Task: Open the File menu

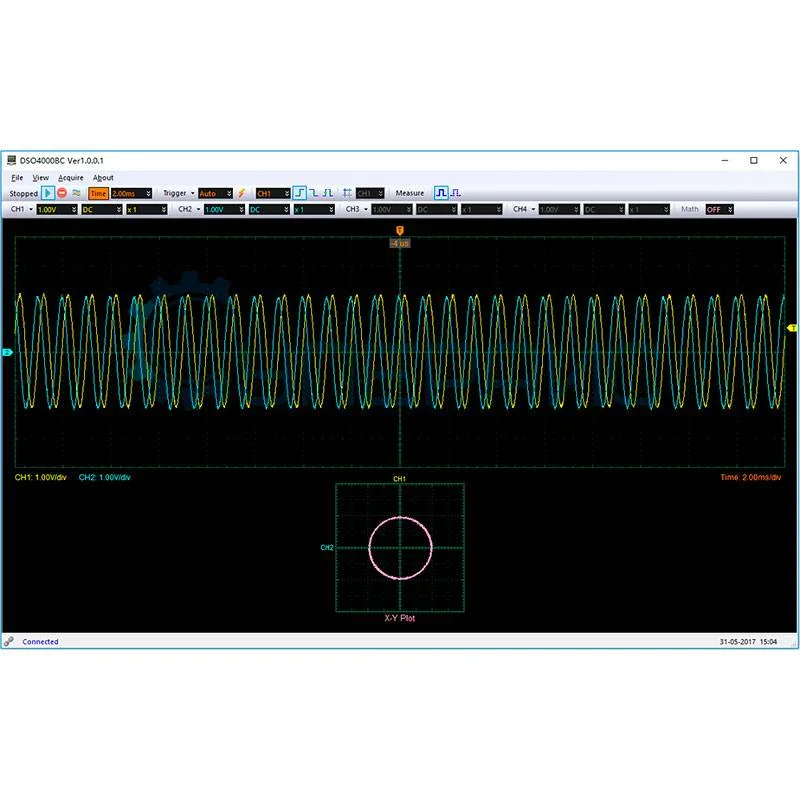Action: [x=17, y=178]
